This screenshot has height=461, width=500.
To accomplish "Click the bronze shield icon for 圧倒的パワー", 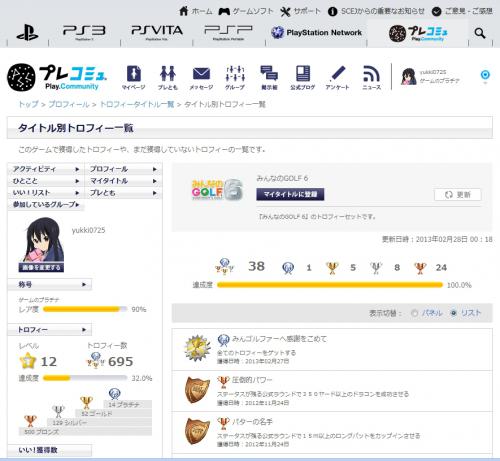I will coord(197,390).
